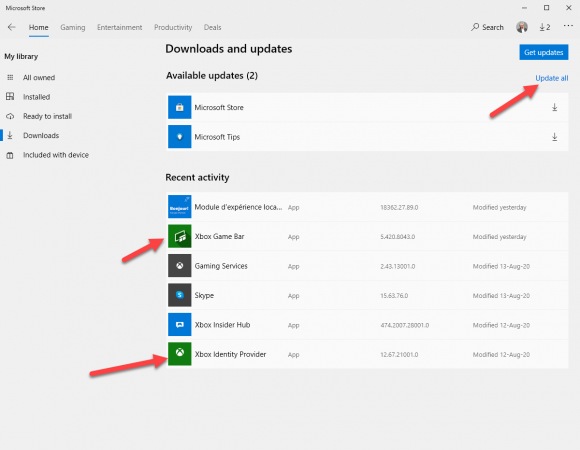Click the Search label in header
Viewport: 580px width, 450px height.
coord(493,27)
